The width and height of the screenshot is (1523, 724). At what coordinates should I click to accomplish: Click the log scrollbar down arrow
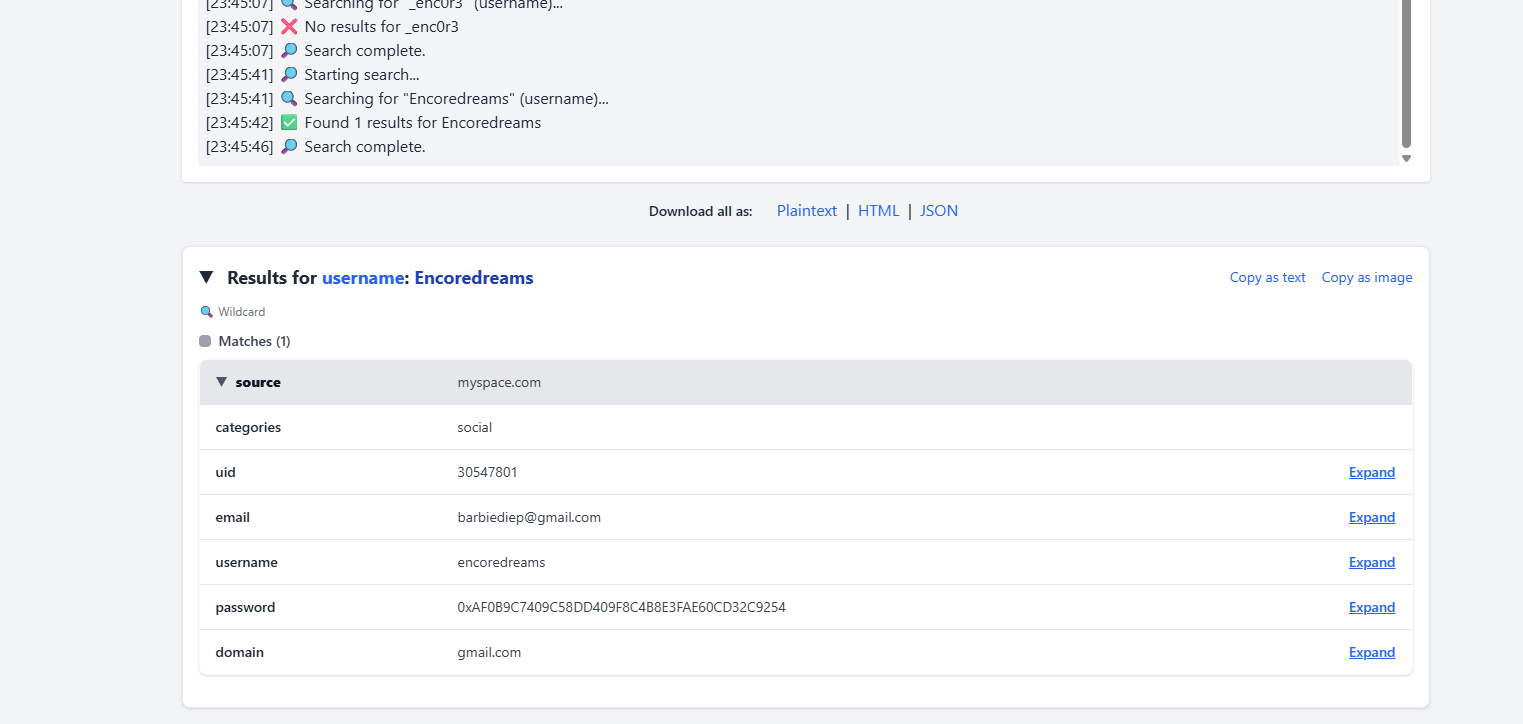point(1406,158)
